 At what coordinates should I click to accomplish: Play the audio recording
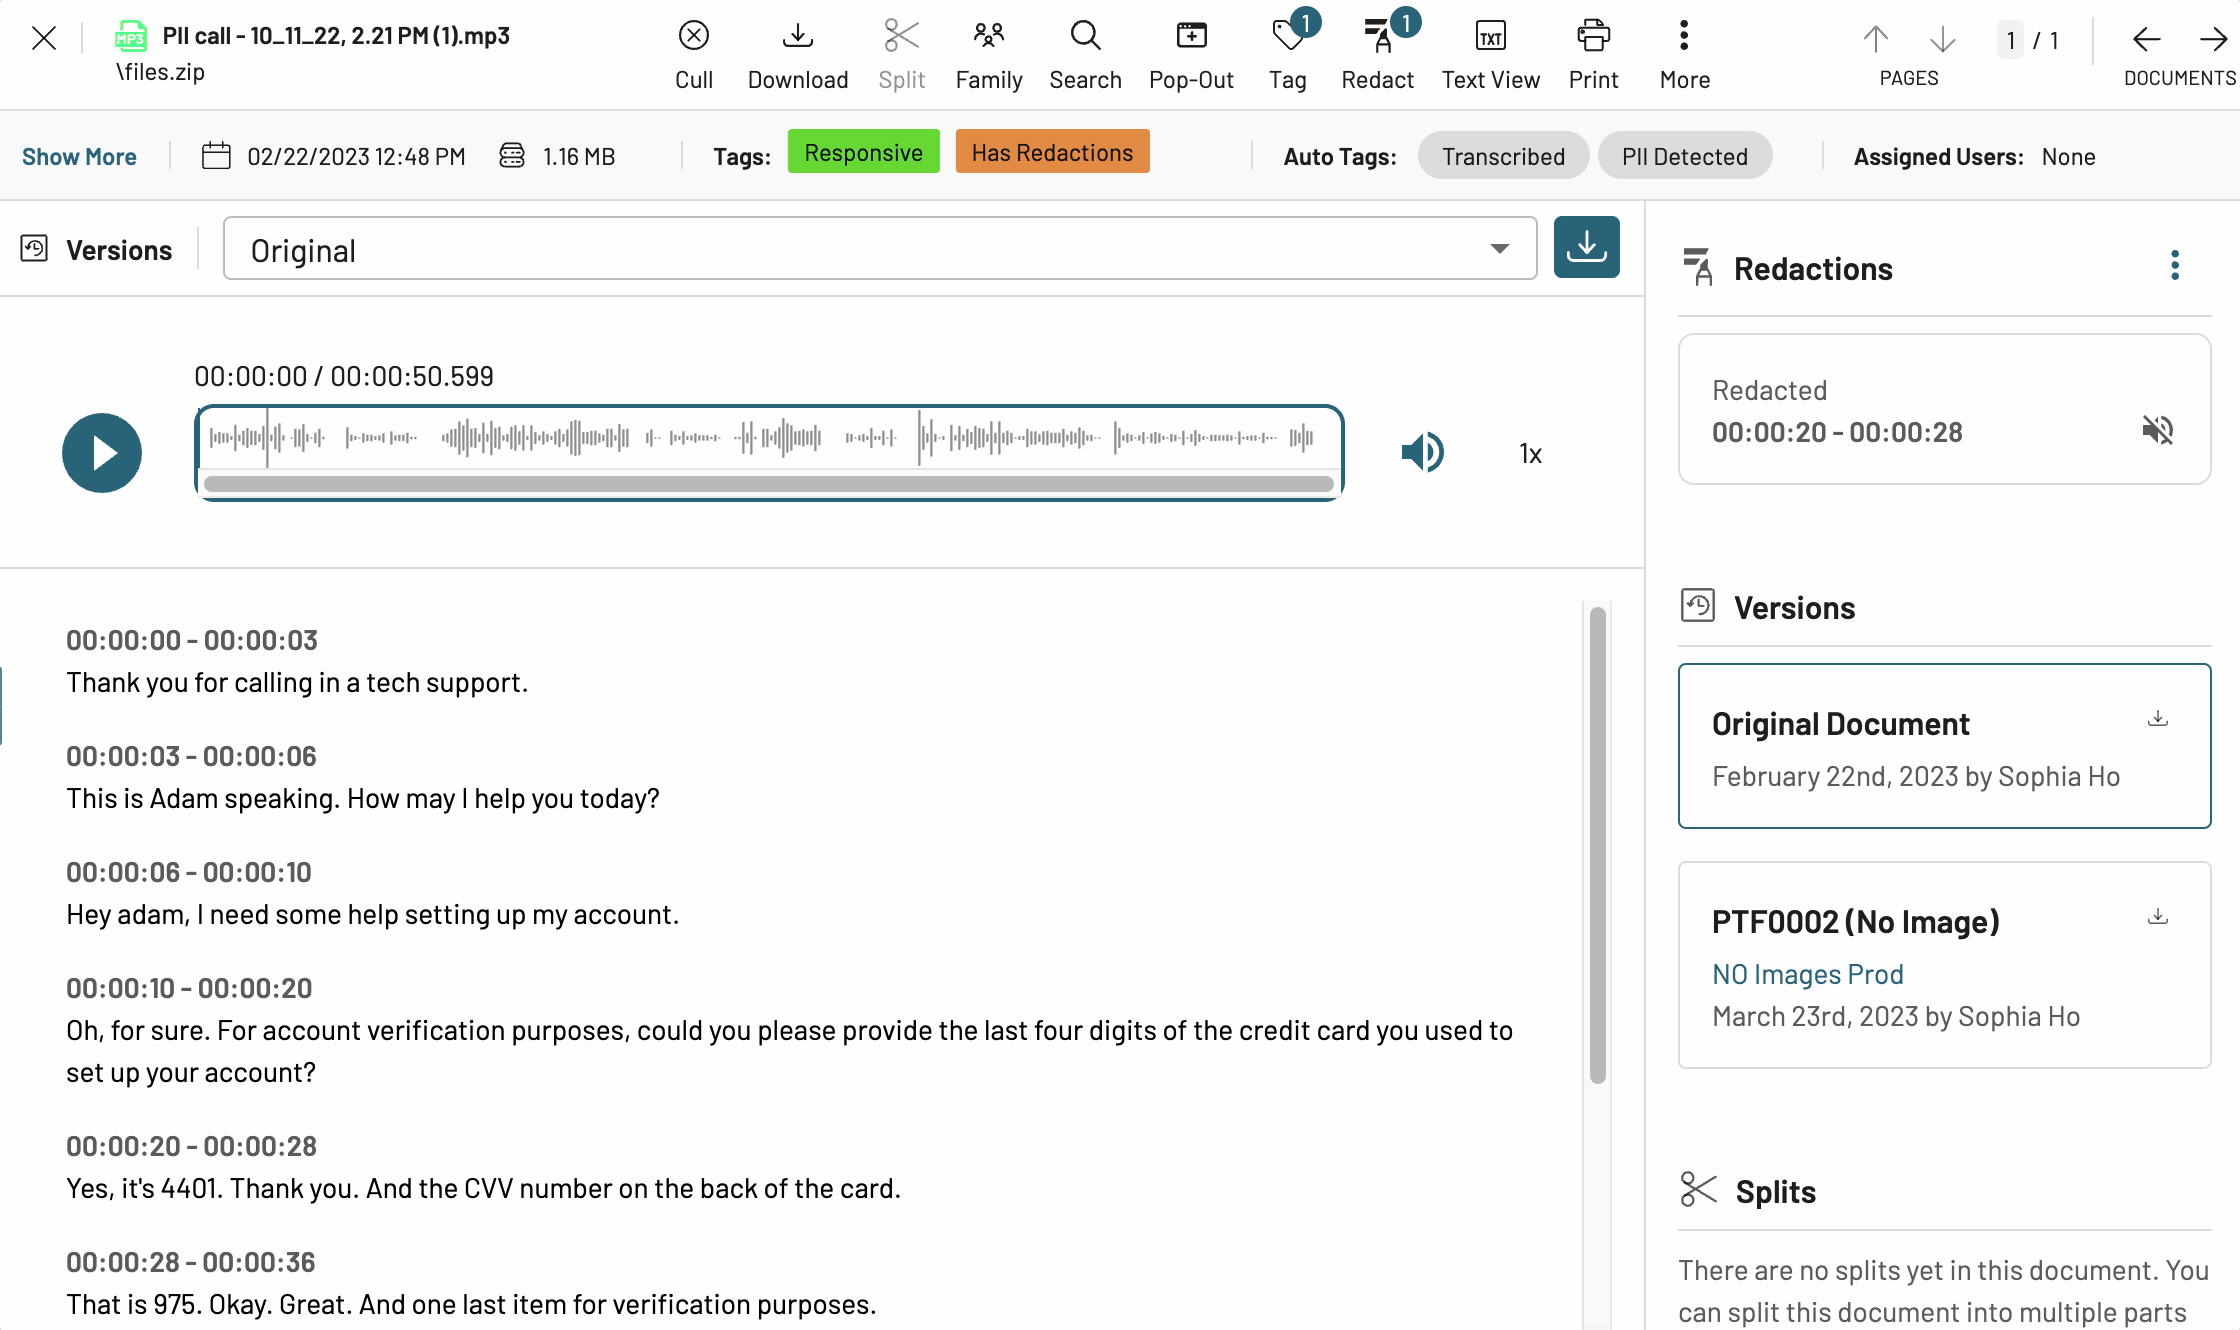pos(102,452)
